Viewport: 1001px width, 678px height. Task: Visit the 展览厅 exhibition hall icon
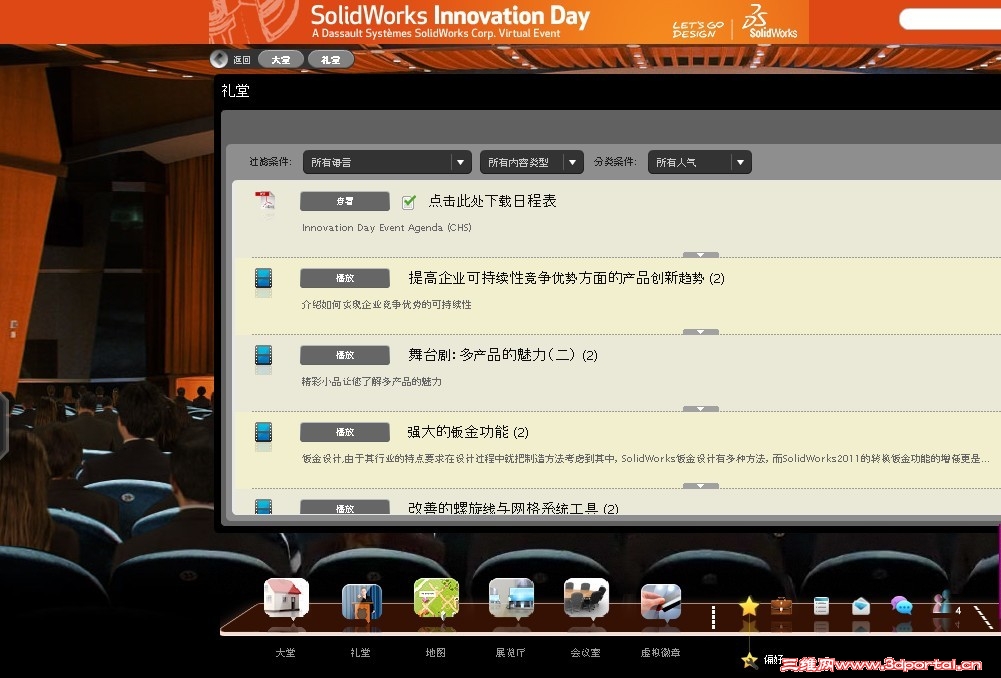[x=511, y=598]
